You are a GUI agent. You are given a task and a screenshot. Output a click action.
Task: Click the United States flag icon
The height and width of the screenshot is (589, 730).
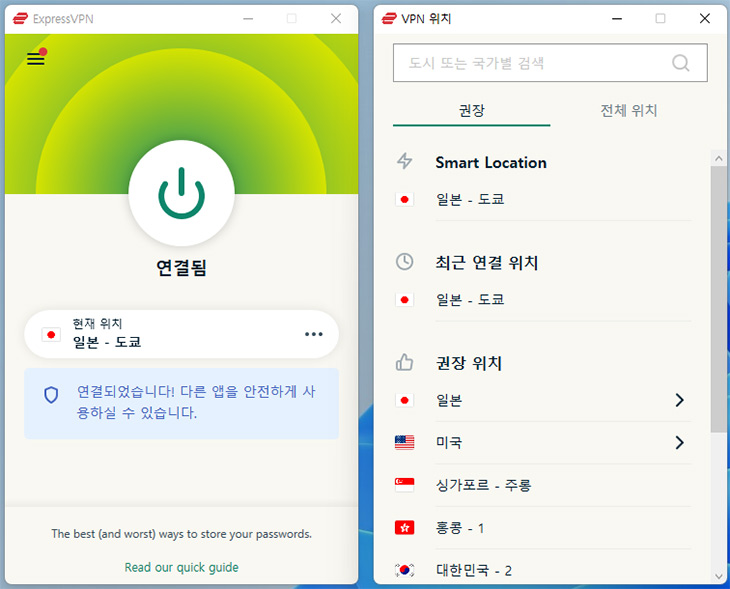404,442
